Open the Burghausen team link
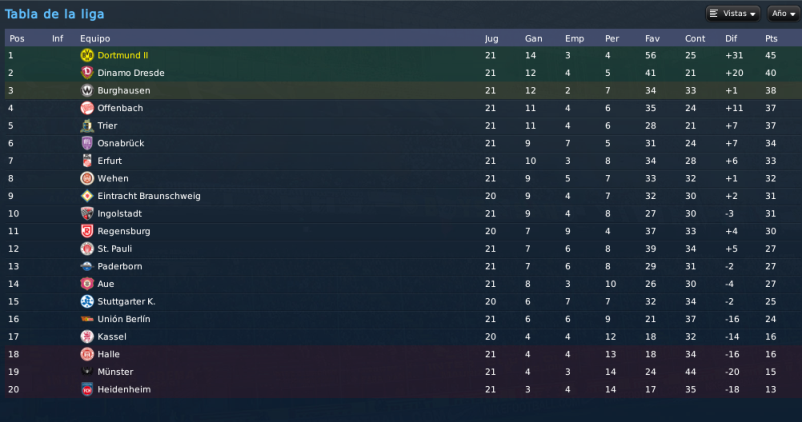The image size is (802, 422). click(124, 91)
